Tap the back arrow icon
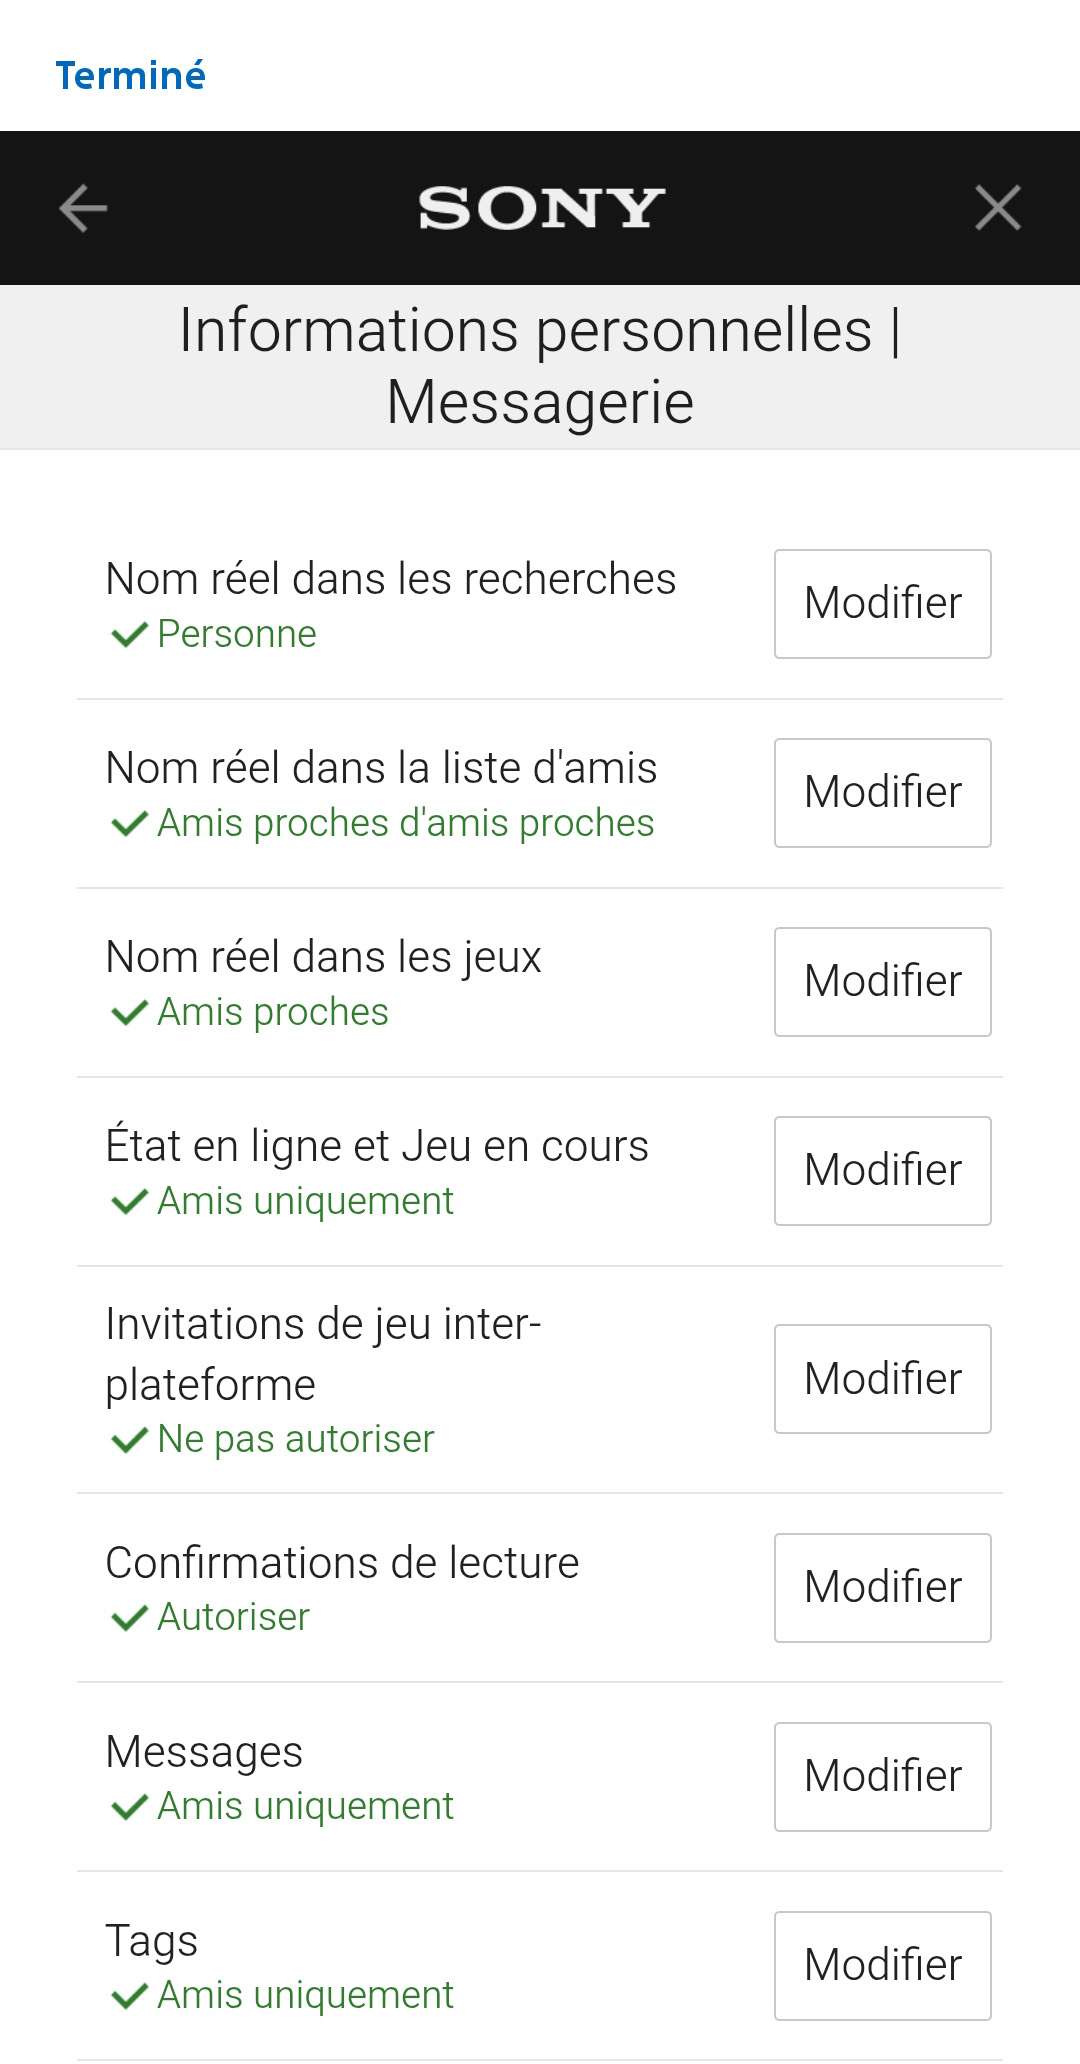Image resolution: width=1080 pixels, height=2064 pixels. [x=83, y=208]
